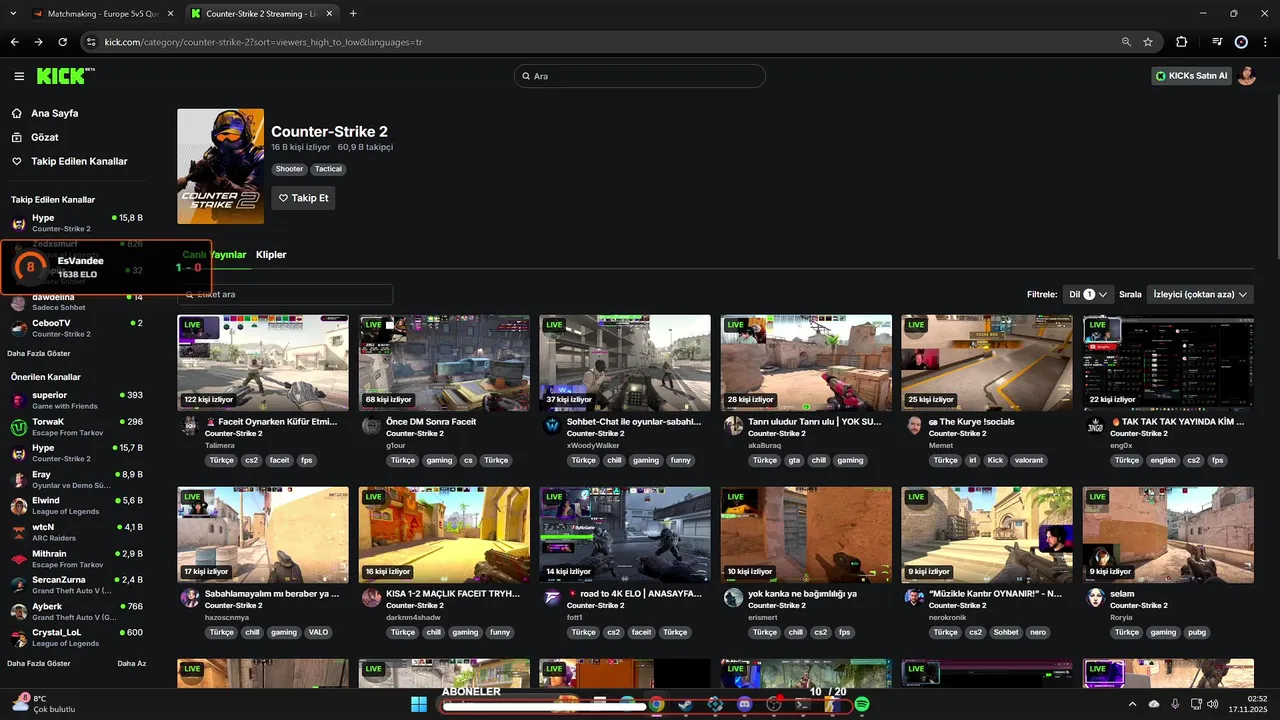Open the Chrome zoom magnifier icon
Image resolution: width=1280 pixels, height=720 pixels.
pos(1127,42)
